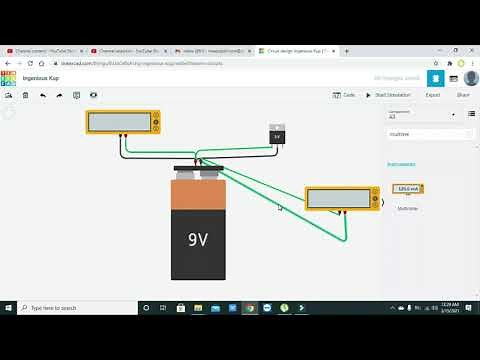Open the component list view icon
480x360 pixels.
pyautogui.click(x=453, y=79)
